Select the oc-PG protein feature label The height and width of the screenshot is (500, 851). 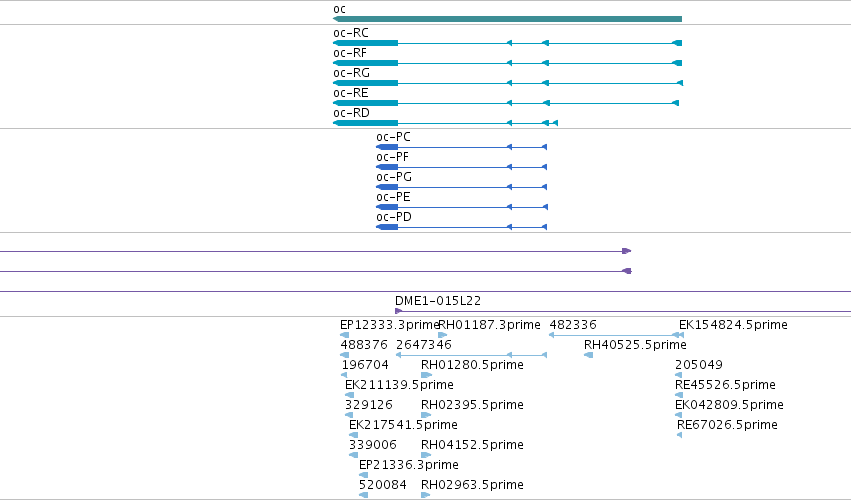point(394,177)
